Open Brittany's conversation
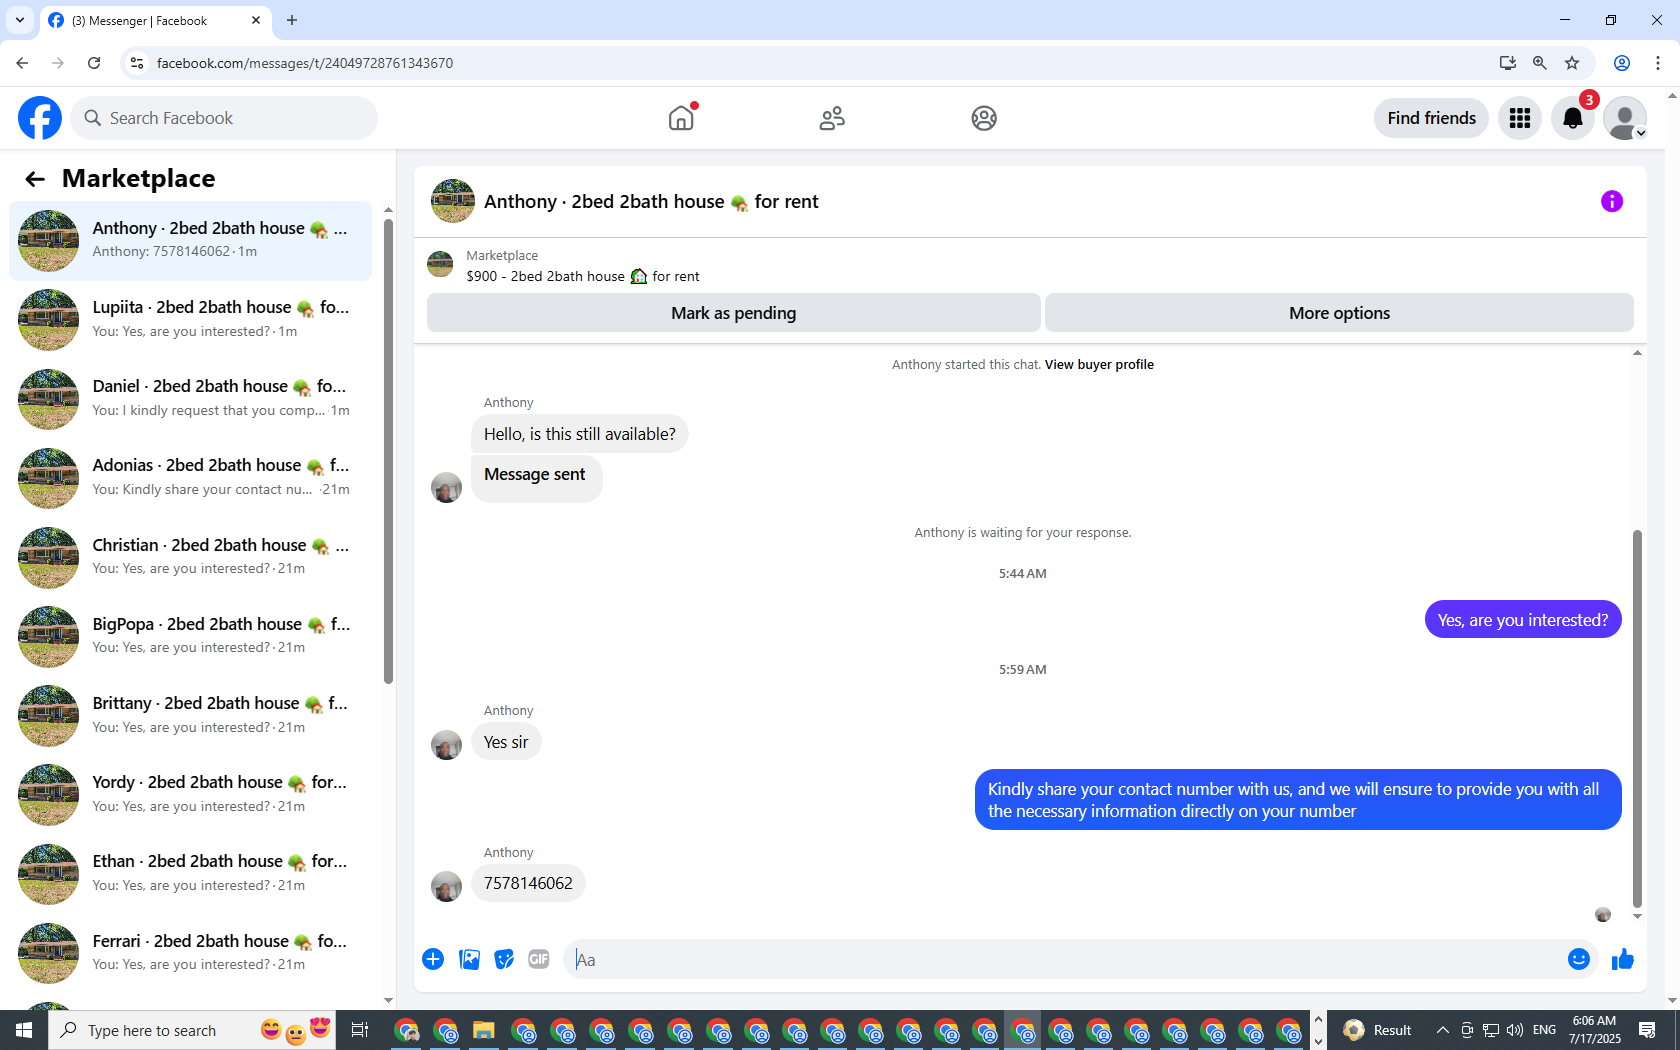Viewport: 1680px width, 1050px height. coord(190,716)
